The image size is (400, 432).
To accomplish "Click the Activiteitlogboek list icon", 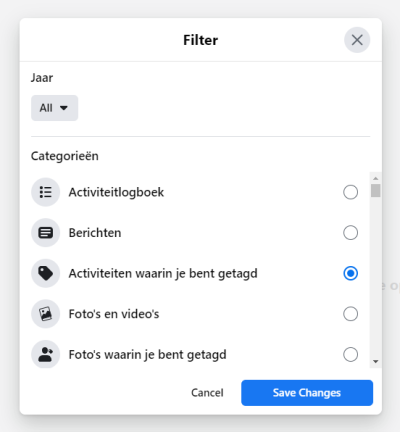I will click(45, 192).
